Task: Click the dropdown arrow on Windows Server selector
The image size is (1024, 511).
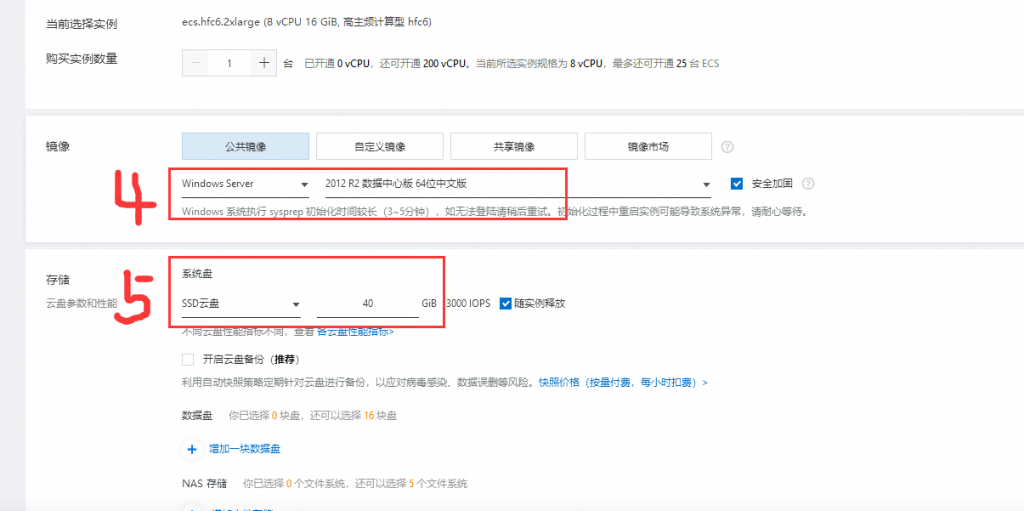Action: pyautogui.click(x=304, y=185)
